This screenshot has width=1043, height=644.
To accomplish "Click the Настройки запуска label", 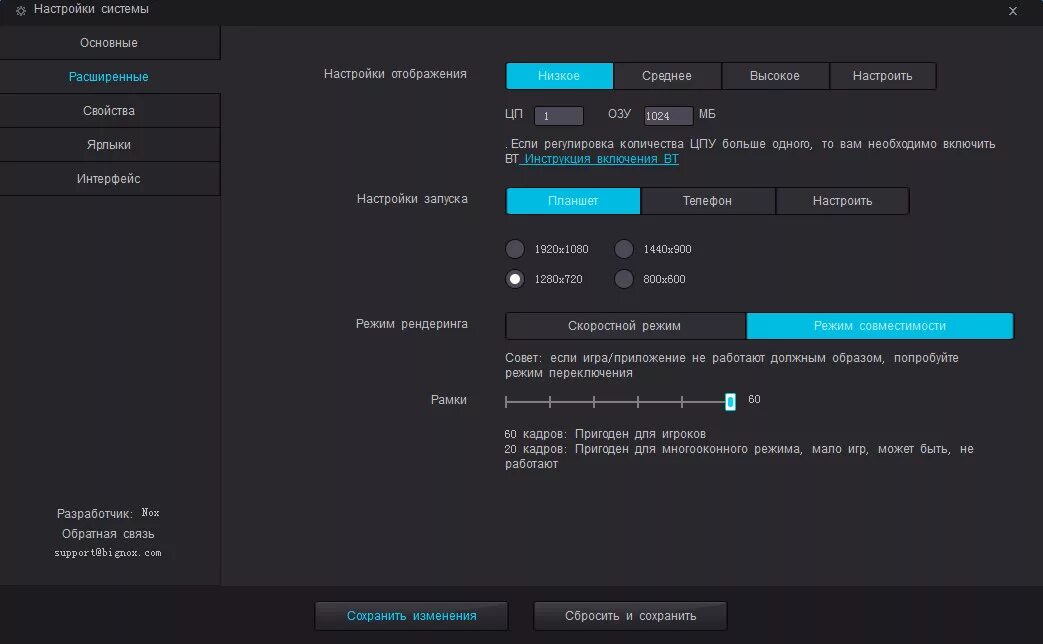I will tap(412, 199).
